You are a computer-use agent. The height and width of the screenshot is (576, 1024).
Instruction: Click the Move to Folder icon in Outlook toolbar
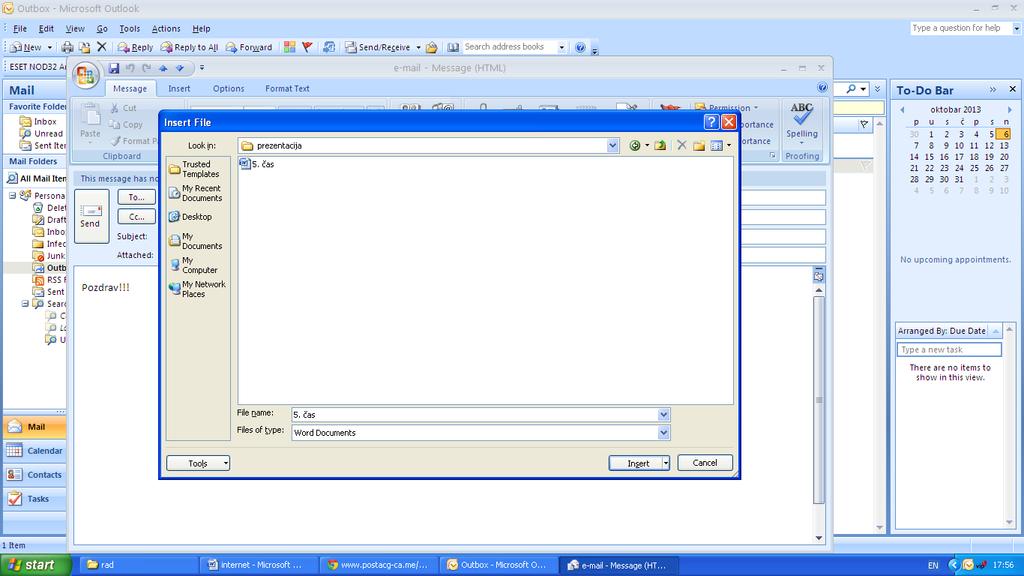pos(84,47)
